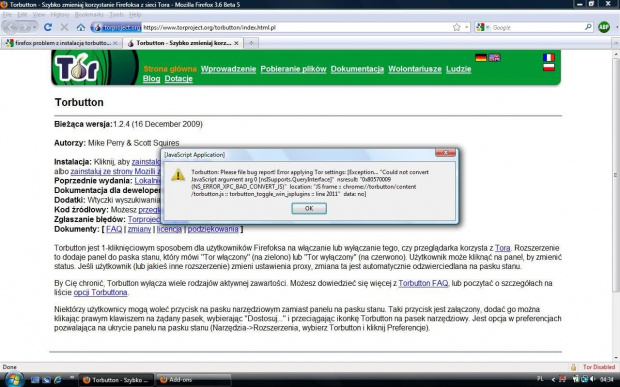Open the licencja link
The image size is (620, 387).
click(x=169, y=229)
